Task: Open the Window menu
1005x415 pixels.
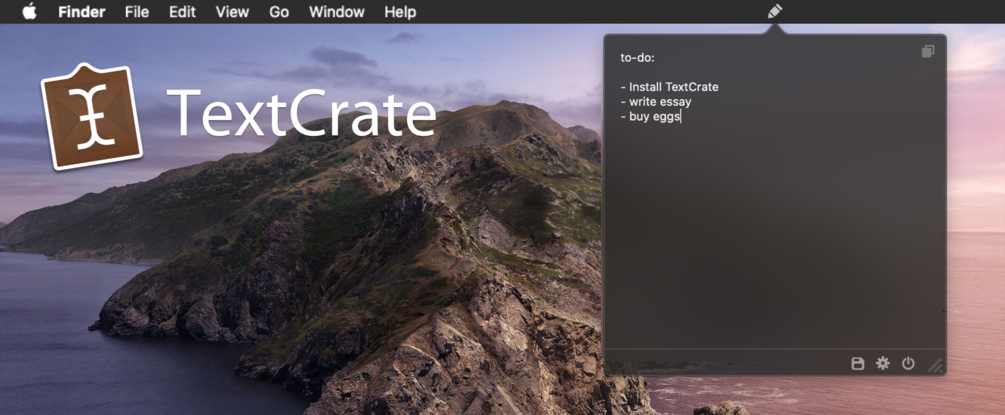Action: pos(336,12)
